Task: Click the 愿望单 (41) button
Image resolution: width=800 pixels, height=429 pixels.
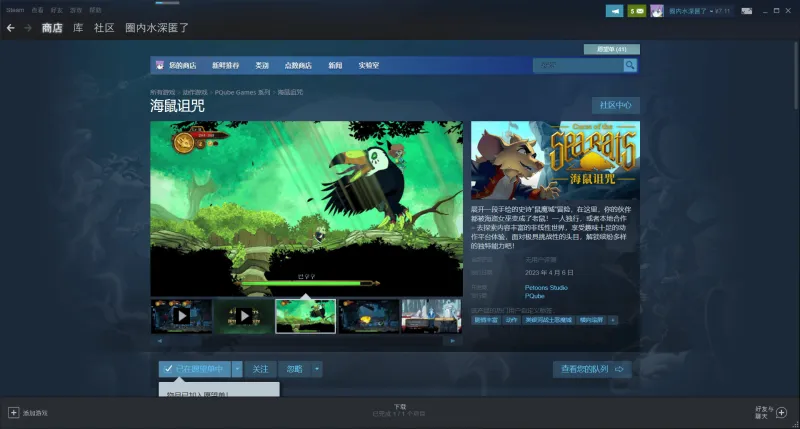Action: tap(612, 49)
